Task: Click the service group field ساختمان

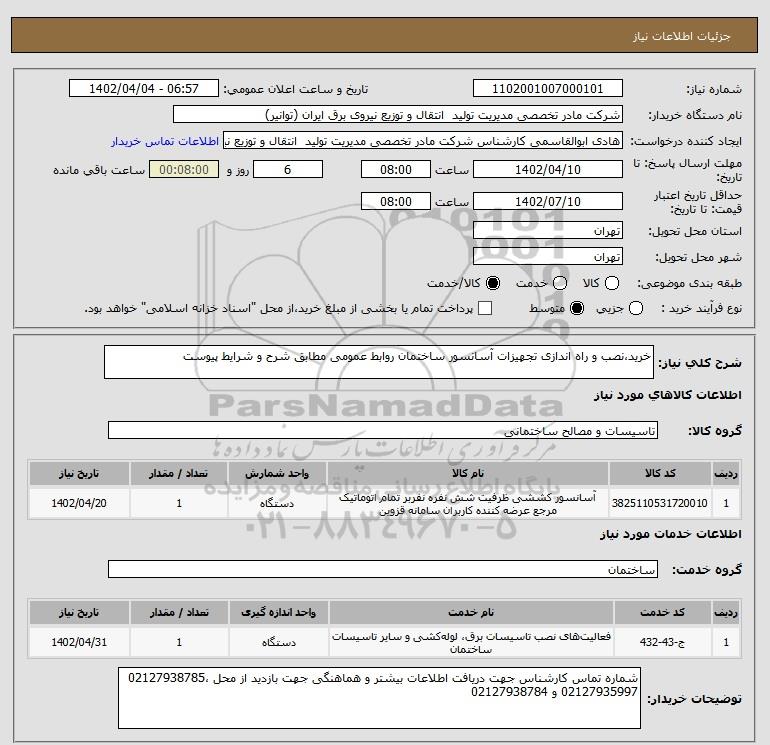Action: tap(383, 569)
